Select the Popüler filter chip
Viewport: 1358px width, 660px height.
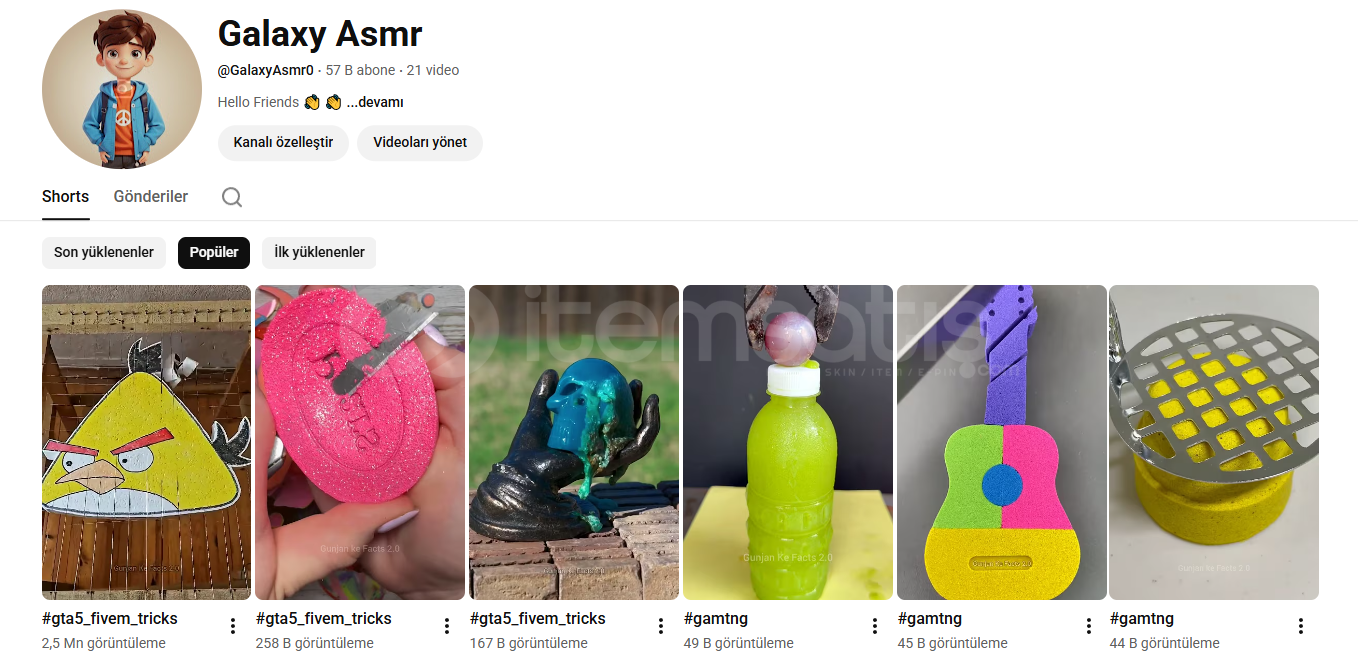coord(214,252)
